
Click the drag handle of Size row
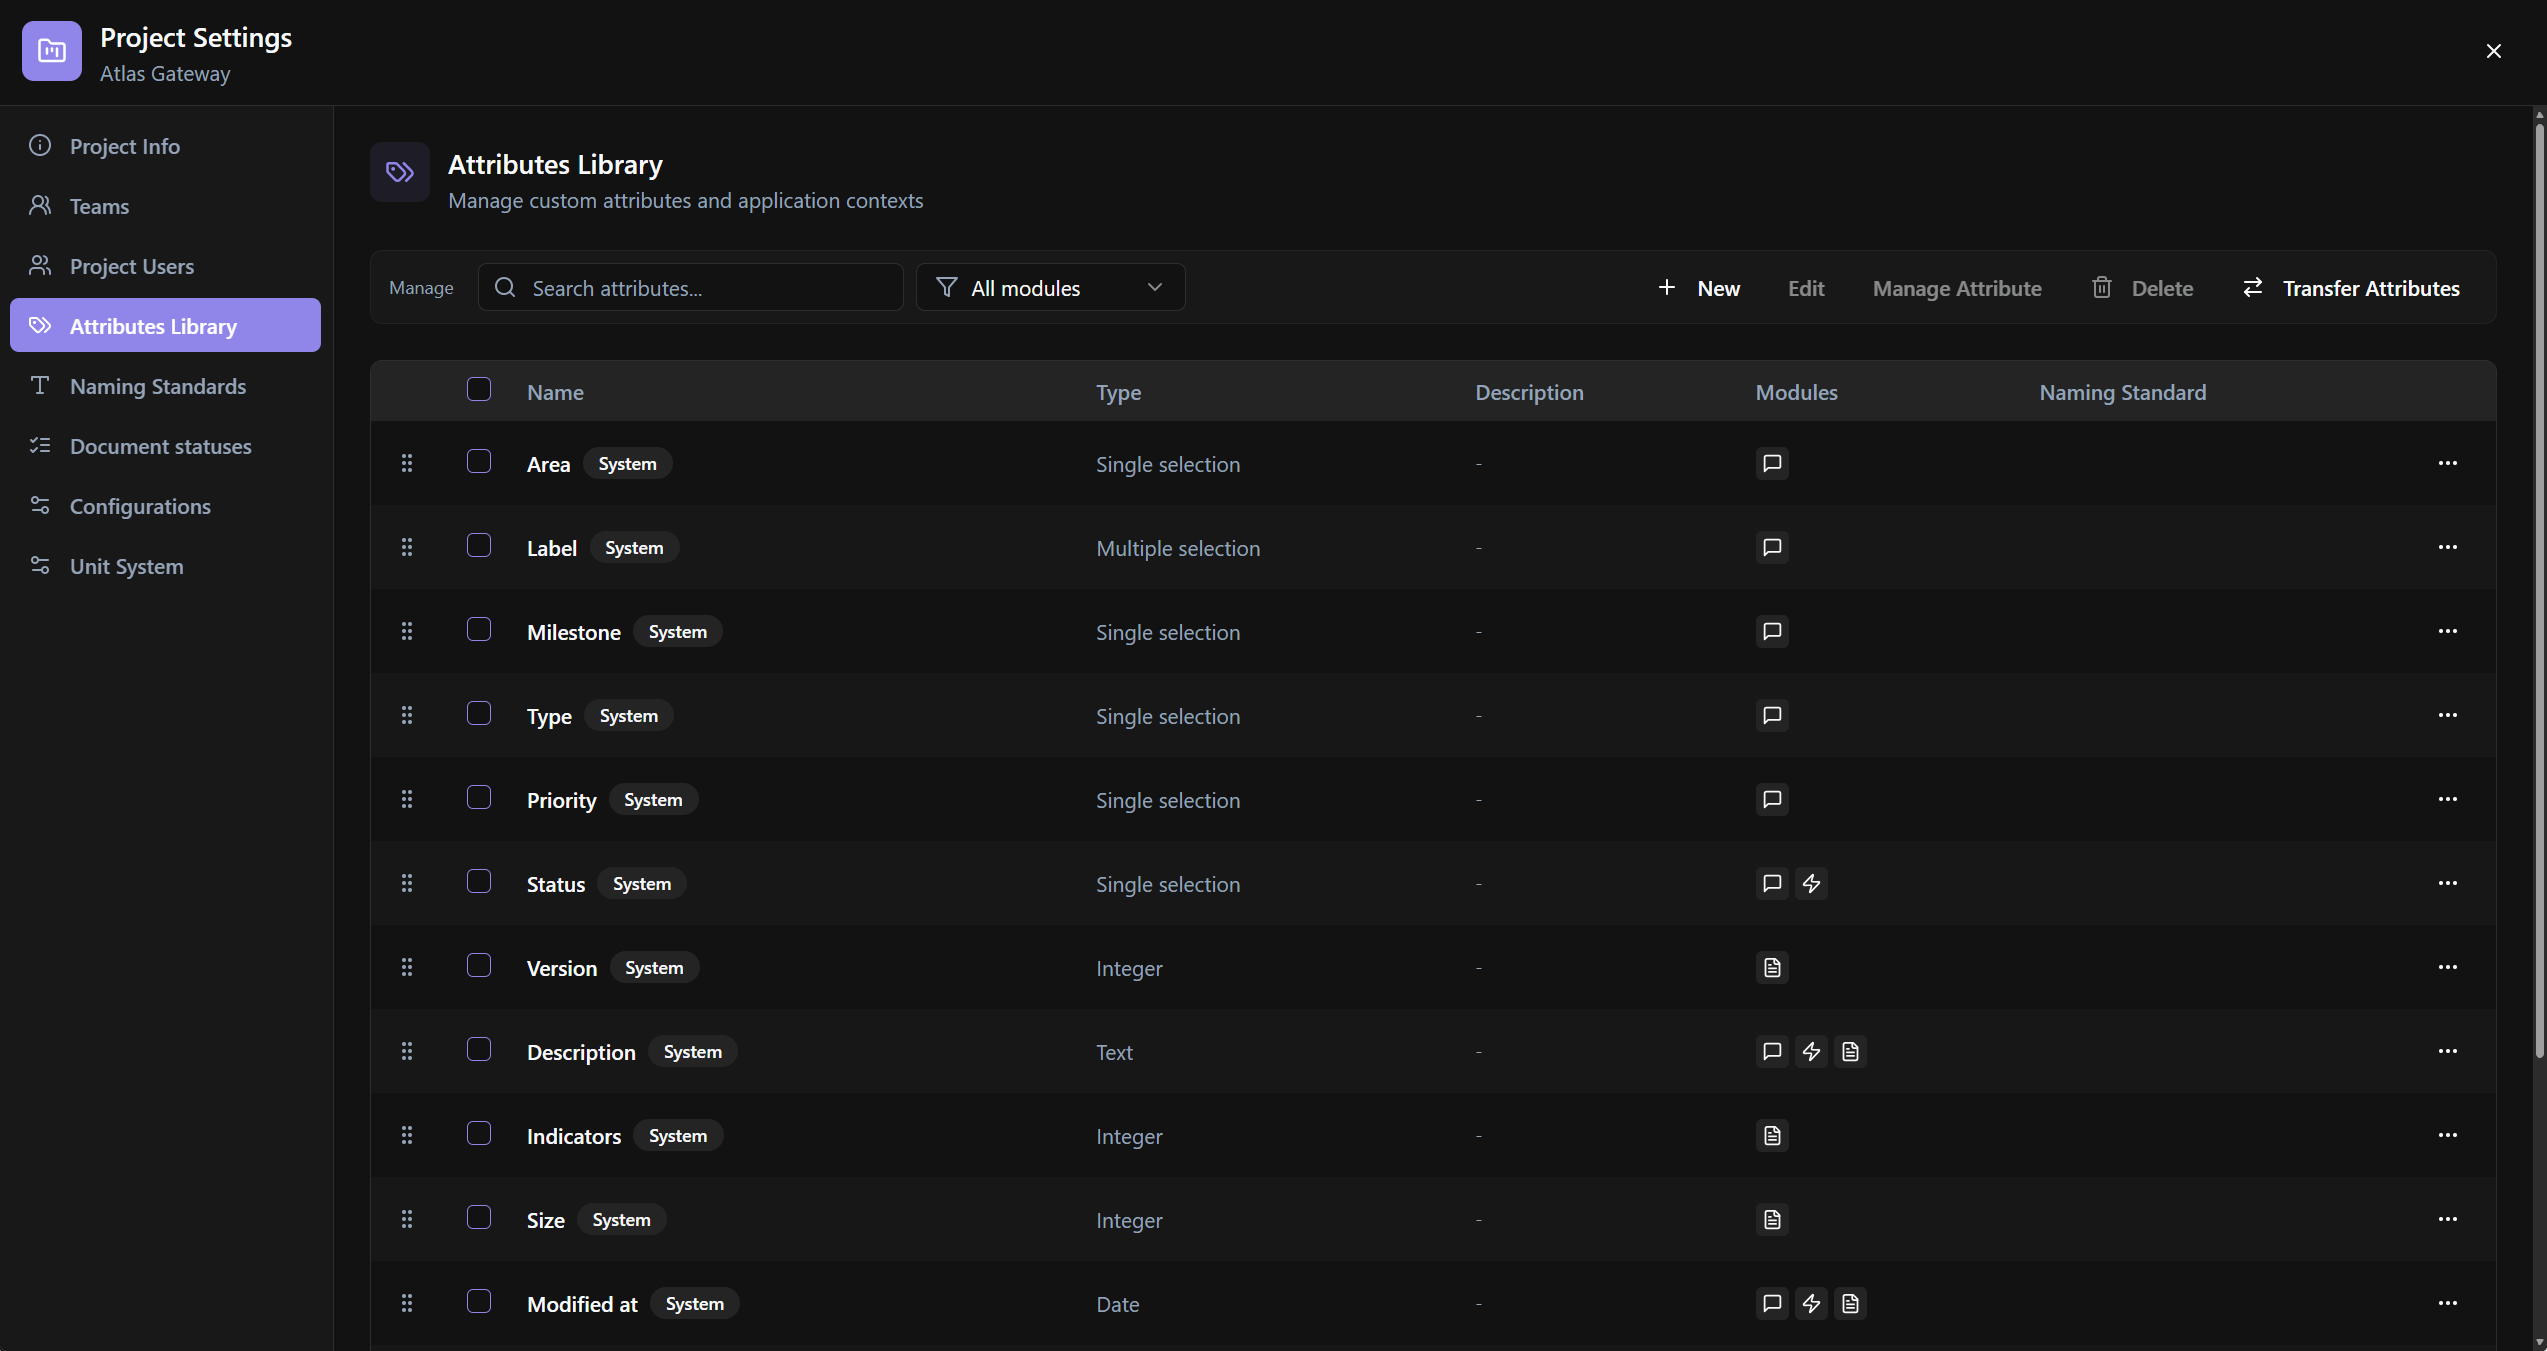click(x=407, y=1219)
